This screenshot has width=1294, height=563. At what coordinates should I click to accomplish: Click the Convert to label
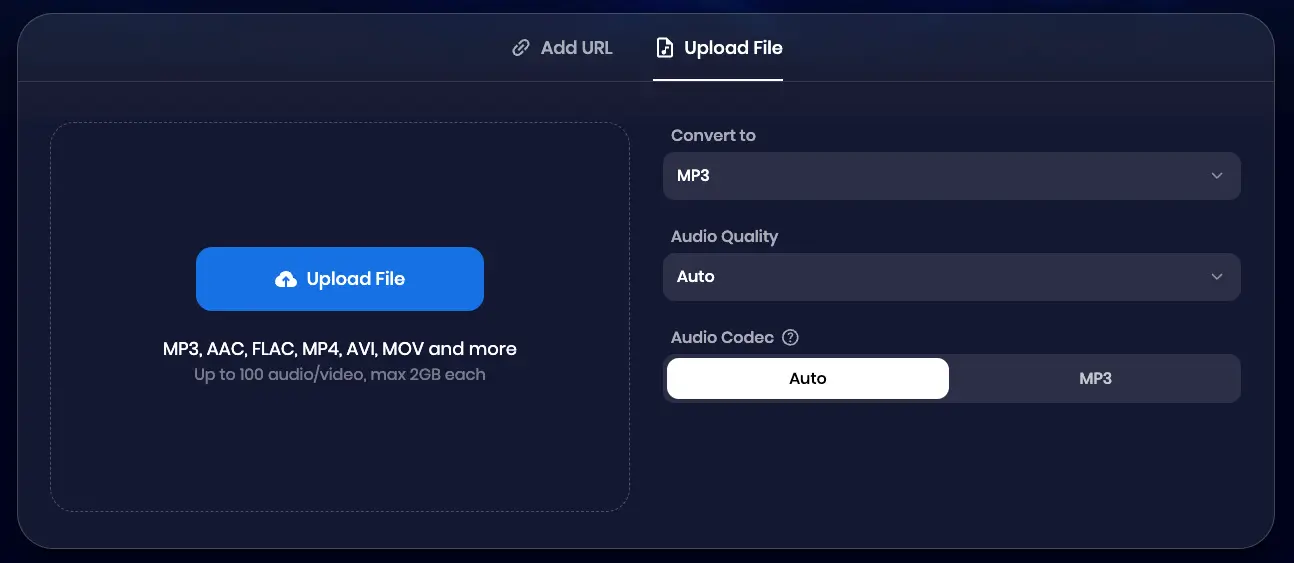click(x=713, y=136)
